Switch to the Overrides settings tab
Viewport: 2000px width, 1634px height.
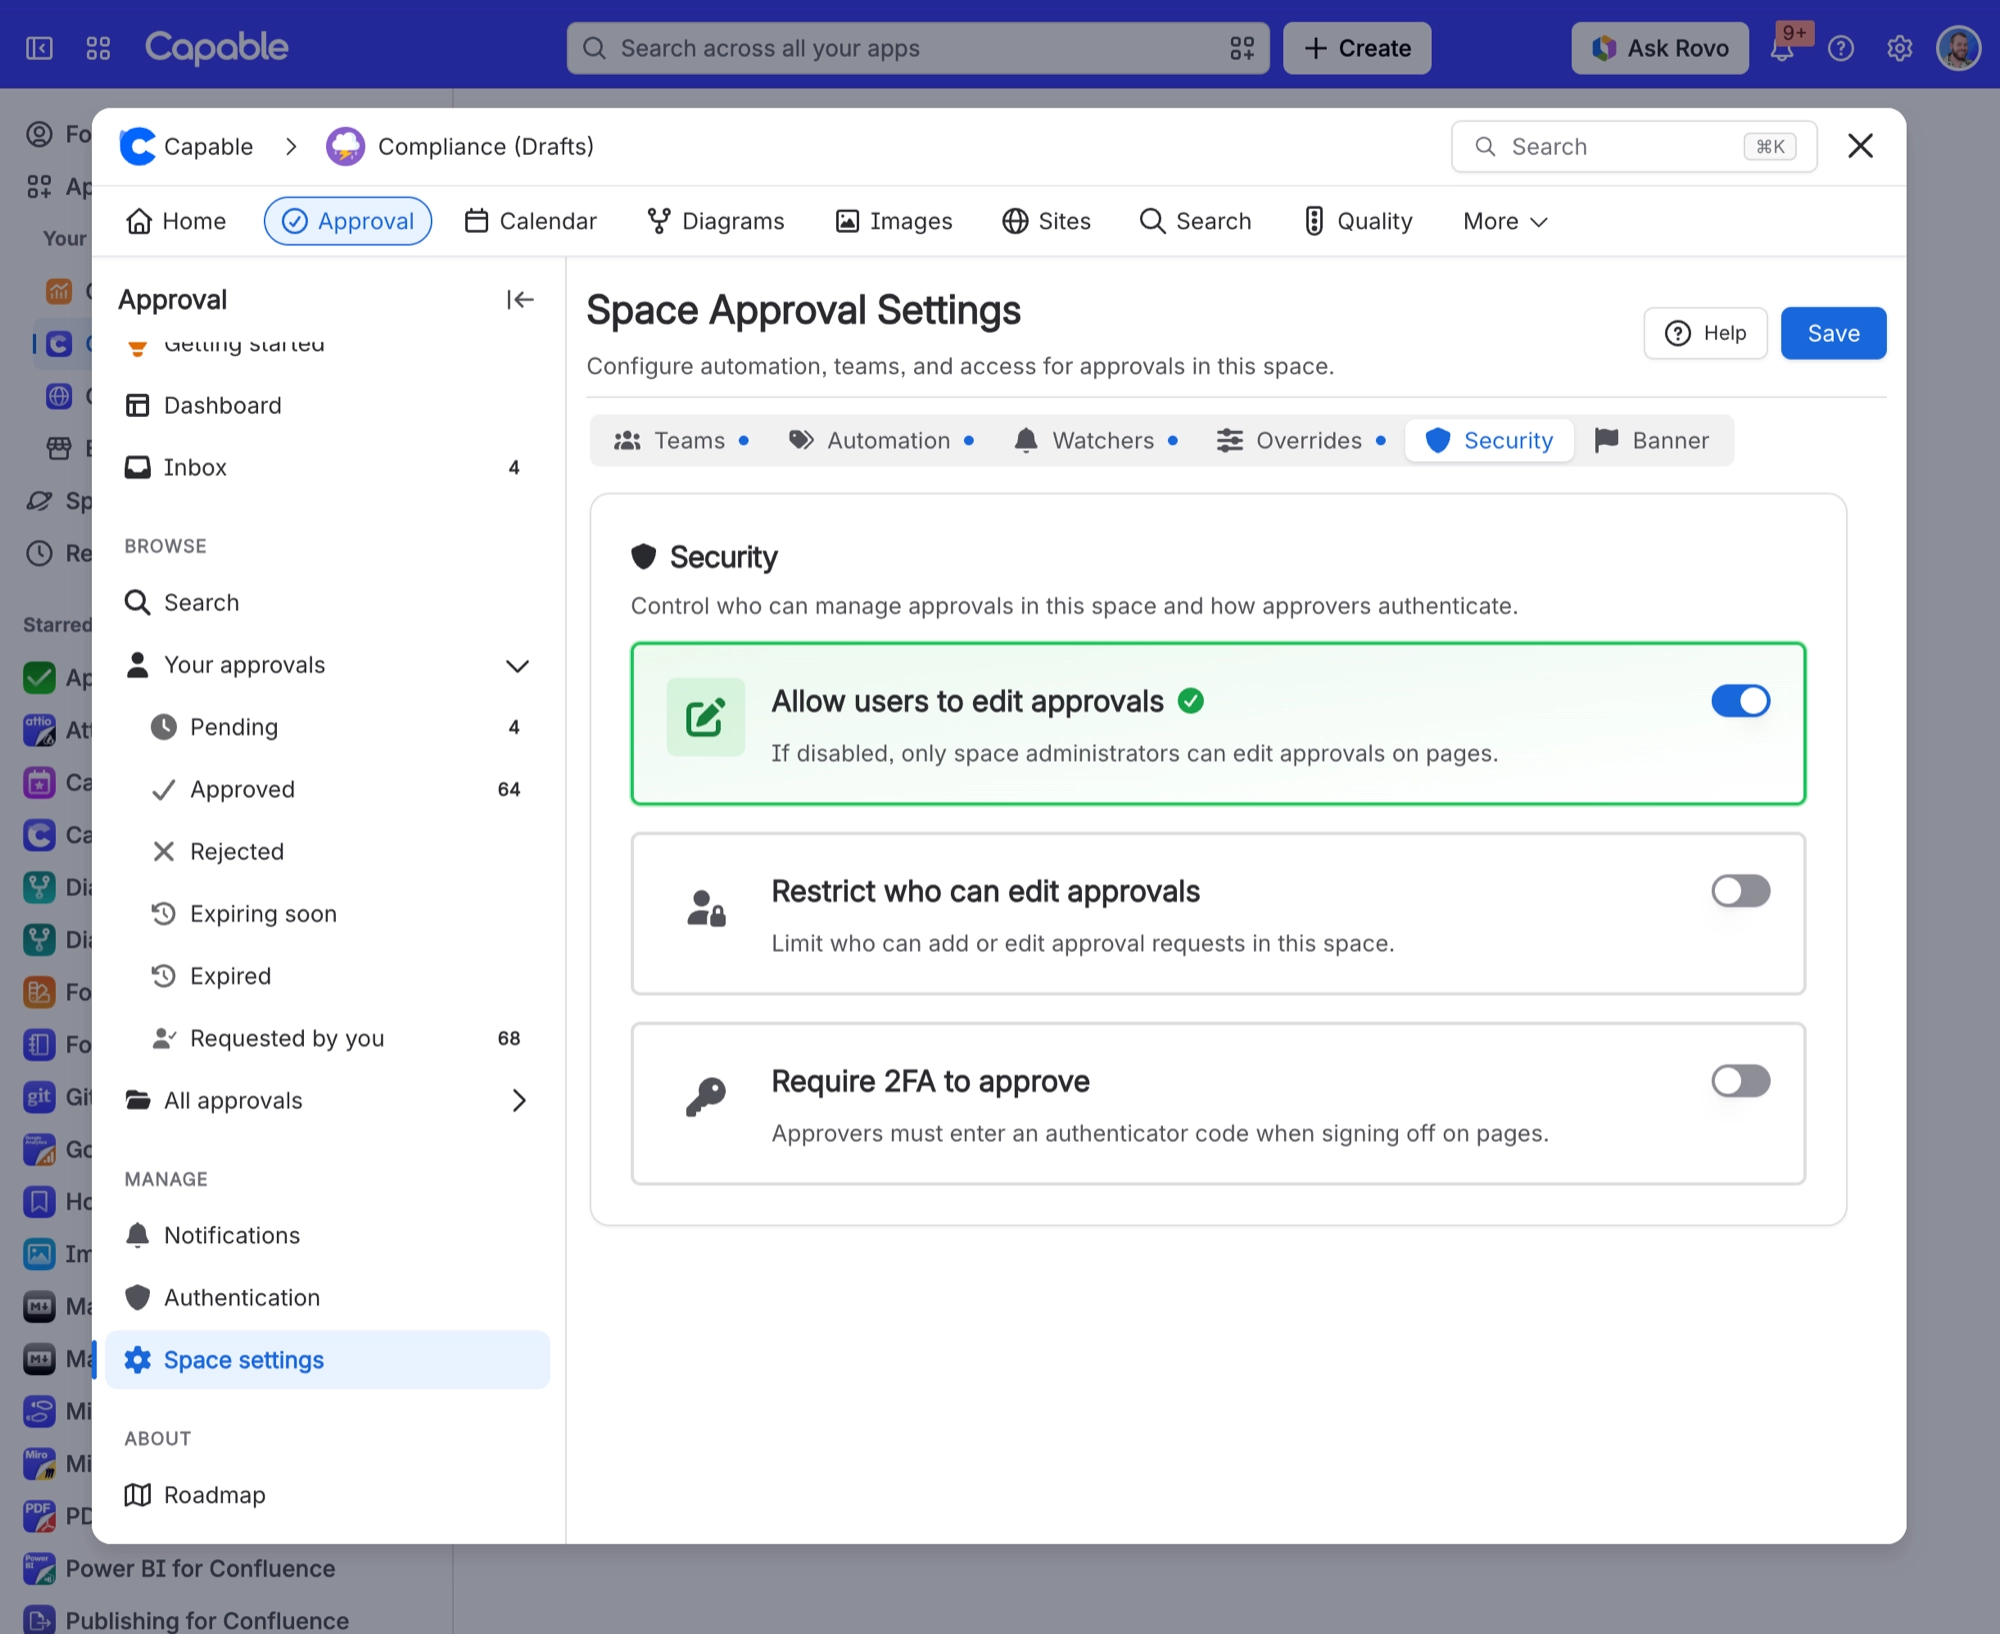[x=1301, y=440]
